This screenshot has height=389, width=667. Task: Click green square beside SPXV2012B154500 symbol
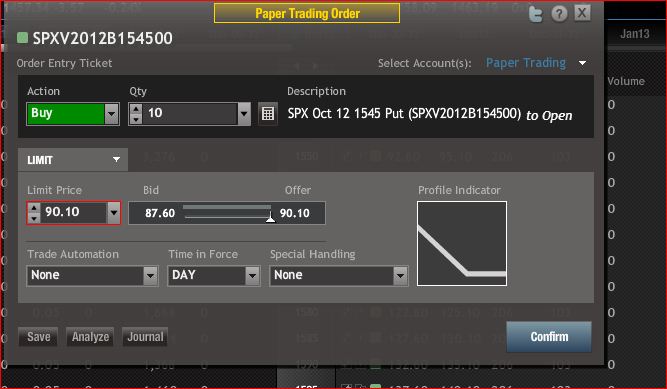click(x=22, y=38)
